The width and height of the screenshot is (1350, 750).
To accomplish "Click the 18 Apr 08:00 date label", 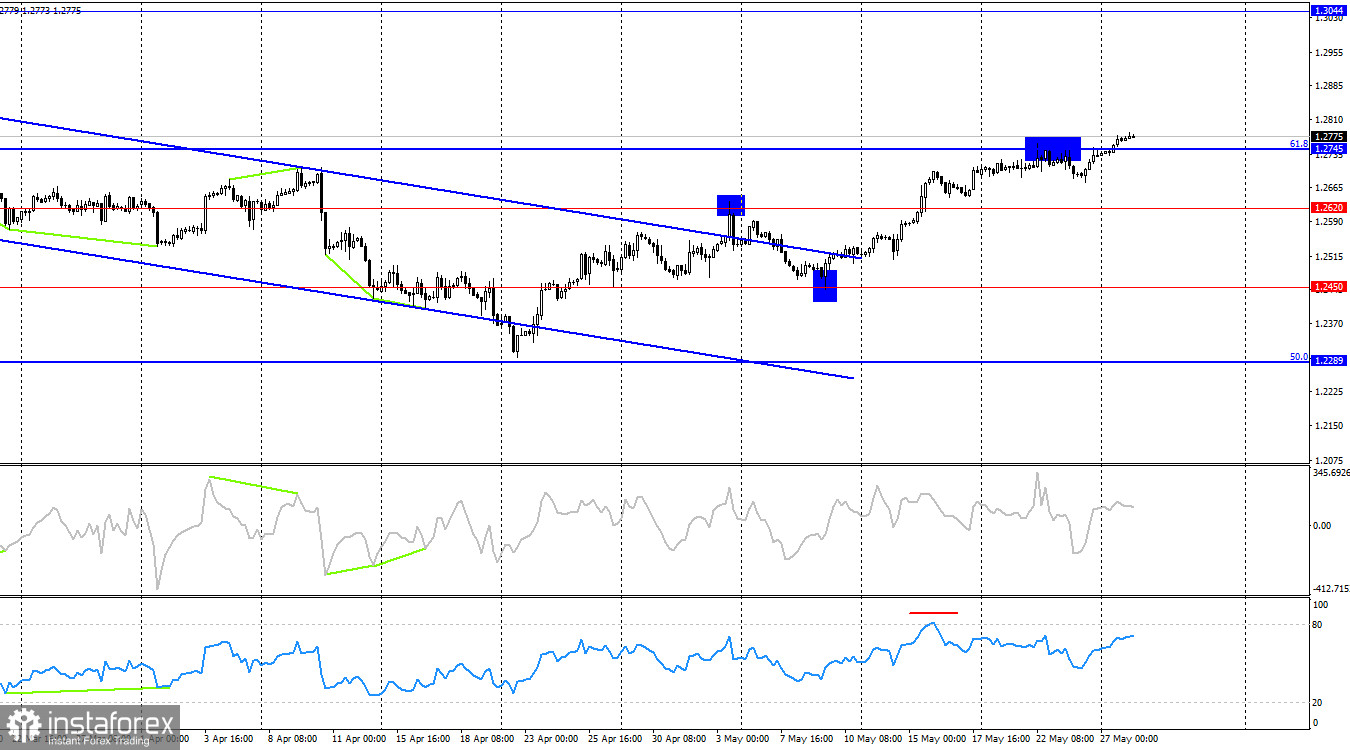I will (487, 739).
